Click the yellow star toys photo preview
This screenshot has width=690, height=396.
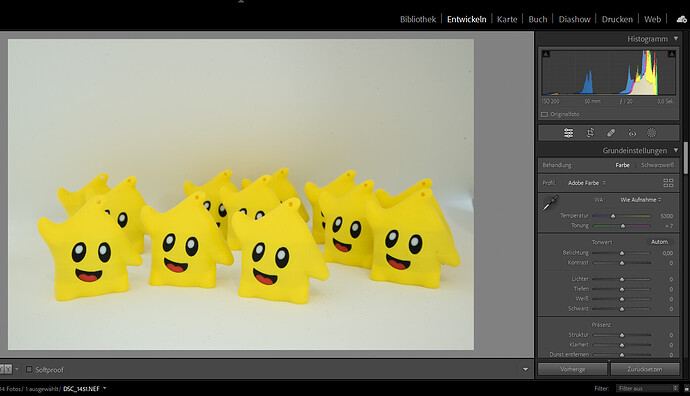click(x=241, y=194)
